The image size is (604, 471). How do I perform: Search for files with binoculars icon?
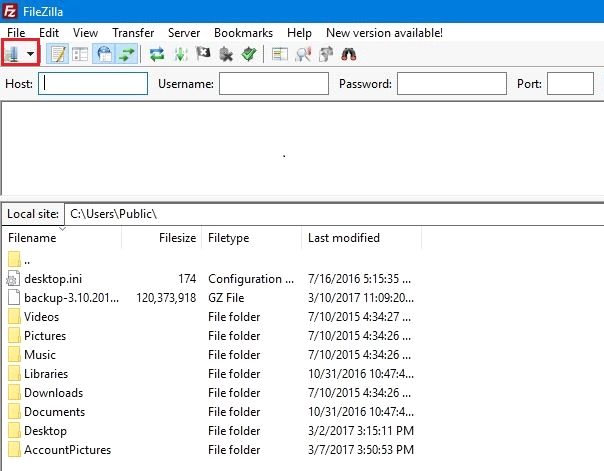tap(349, 54)
